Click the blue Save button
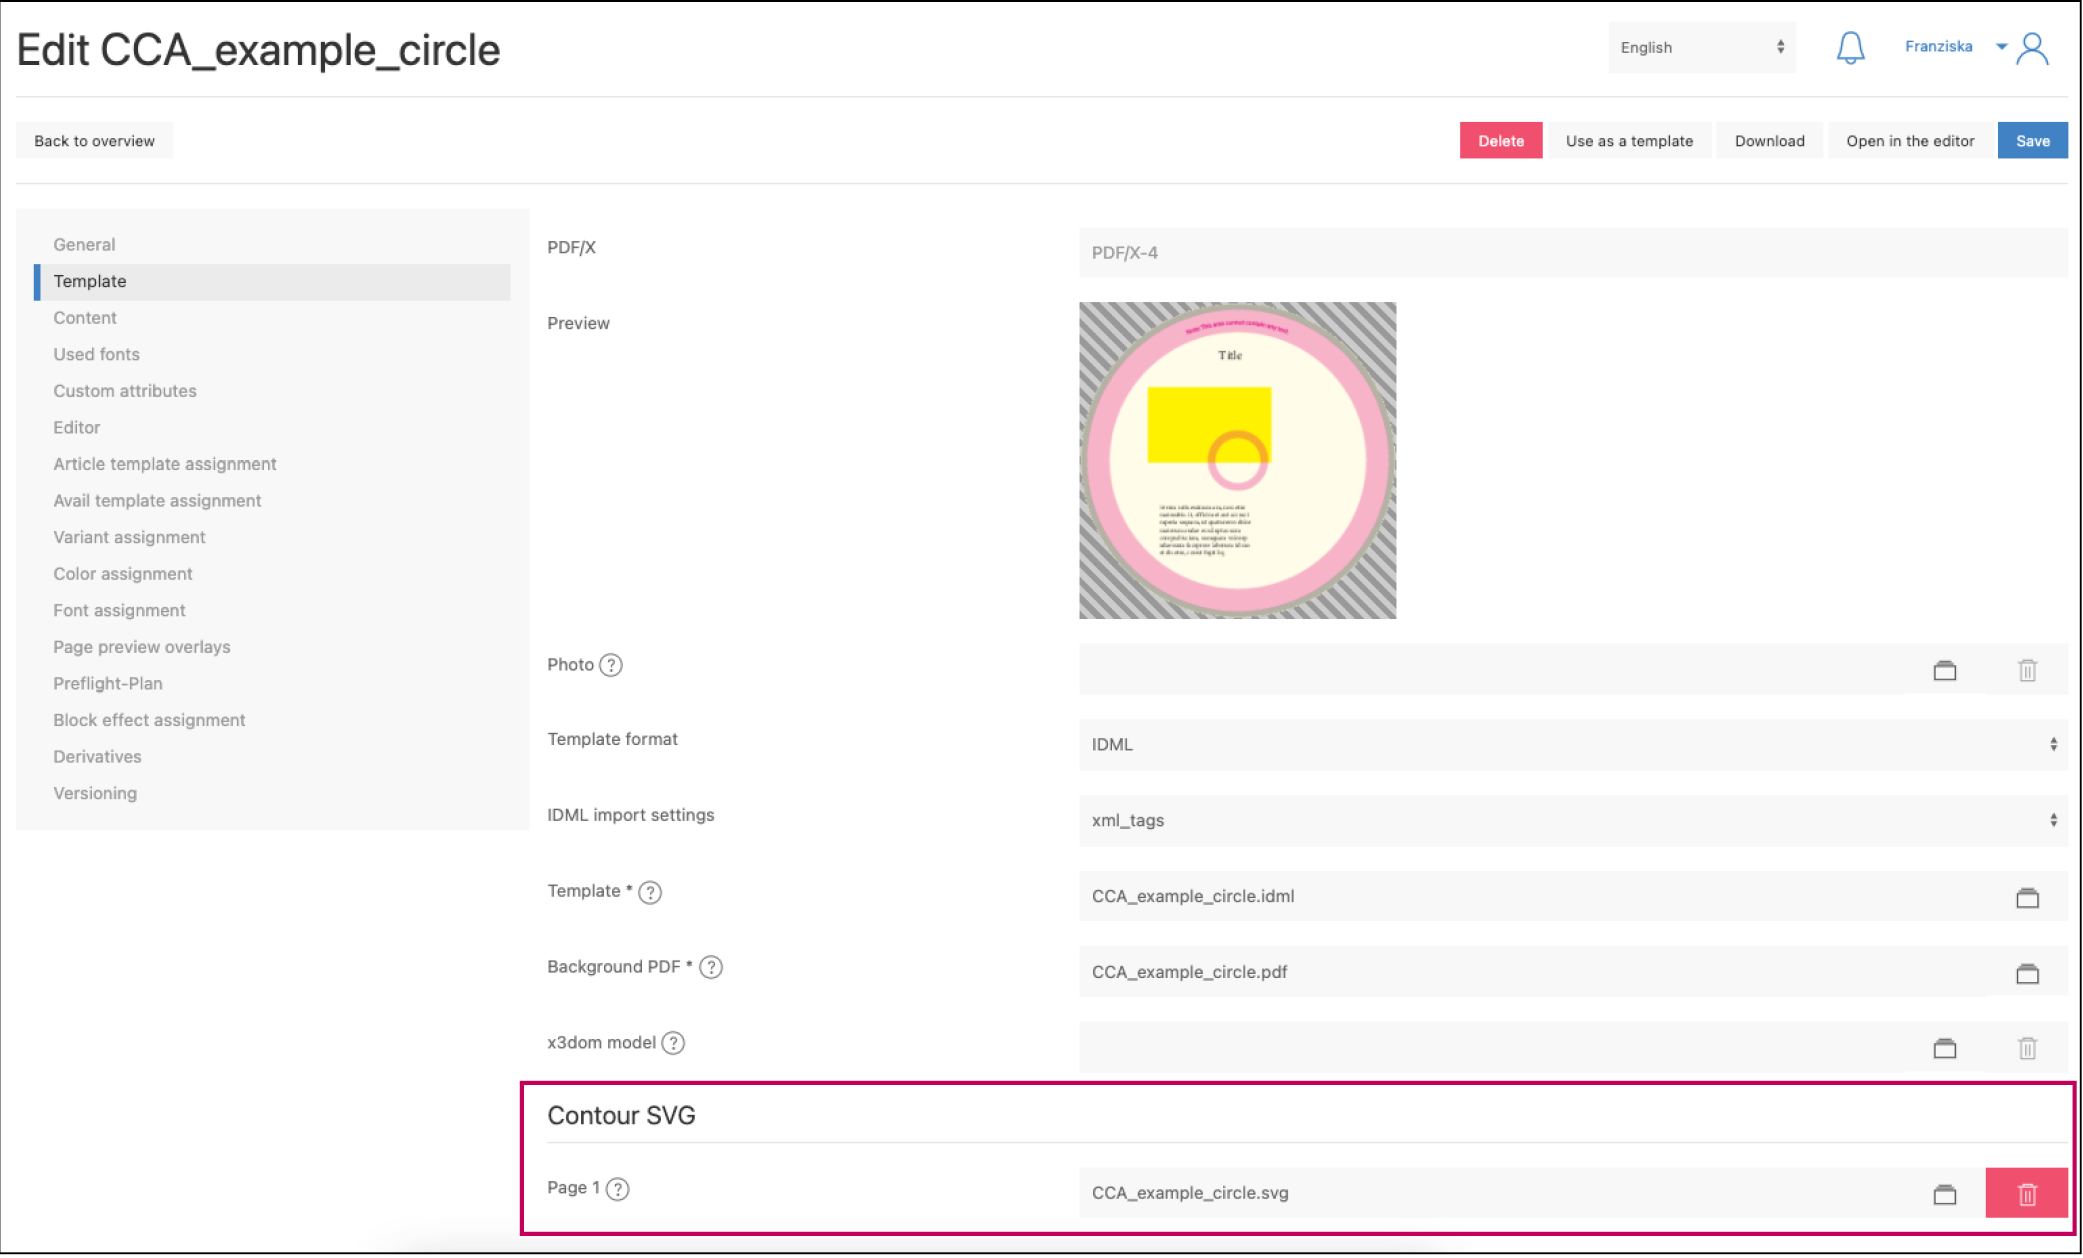The image size is (2083, 1258). tap(2032, 141)
